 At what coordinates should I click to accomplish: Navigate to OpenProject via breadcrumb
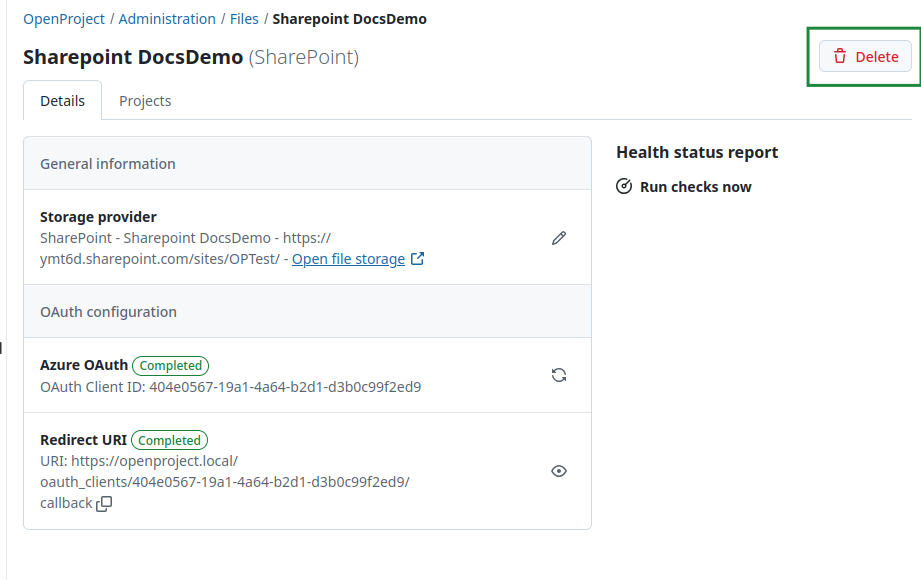pyautogui.click(x=63, y=18)
